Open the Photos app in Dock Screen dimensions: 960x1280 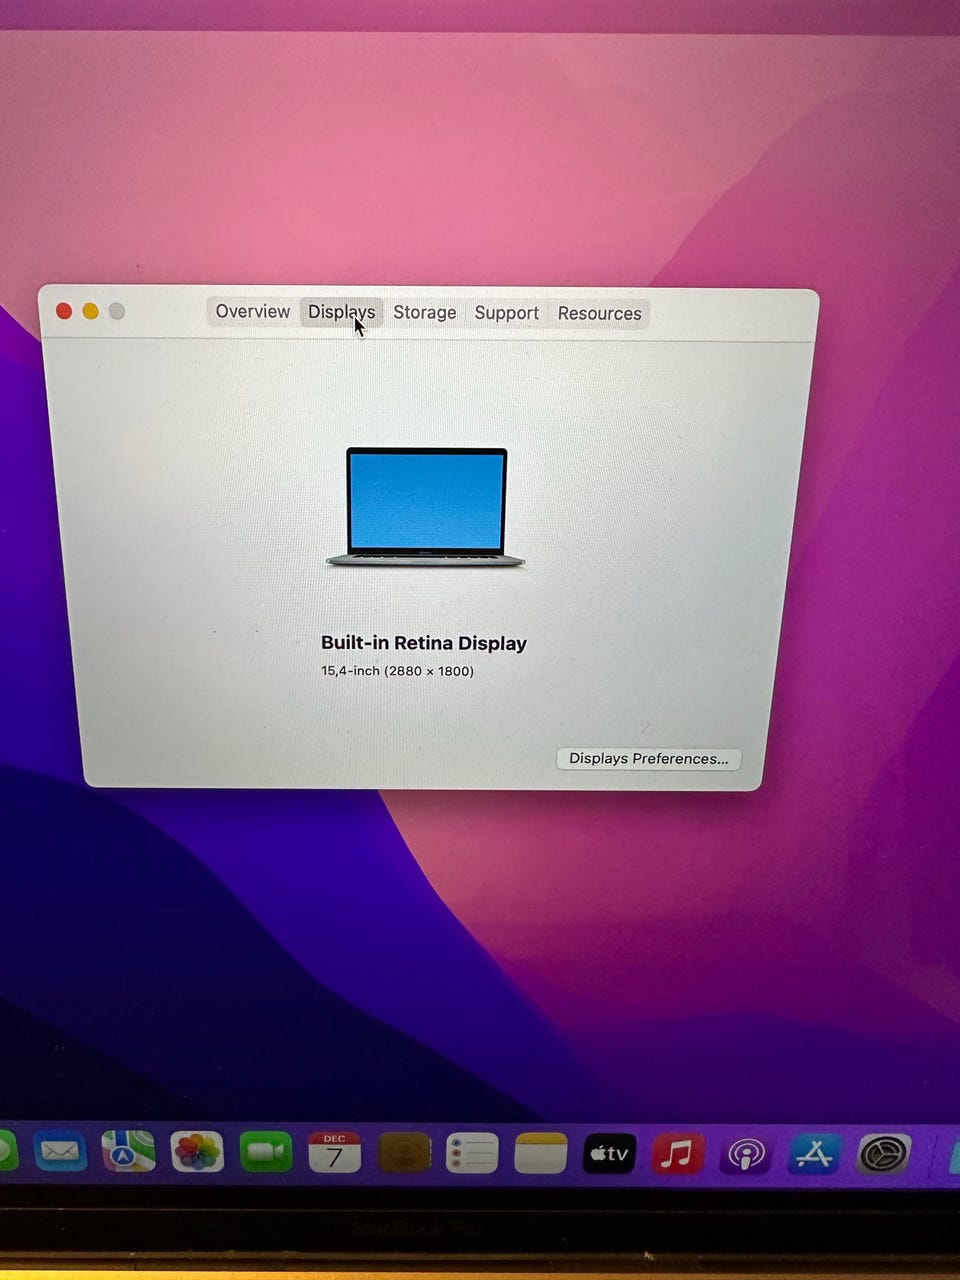click(197, 1152)
